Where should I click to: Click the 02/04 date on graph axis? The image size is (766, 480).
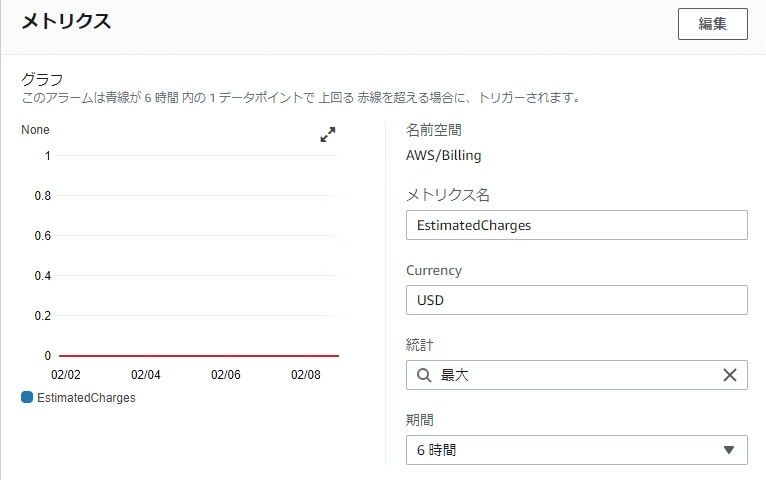point(146,375)
